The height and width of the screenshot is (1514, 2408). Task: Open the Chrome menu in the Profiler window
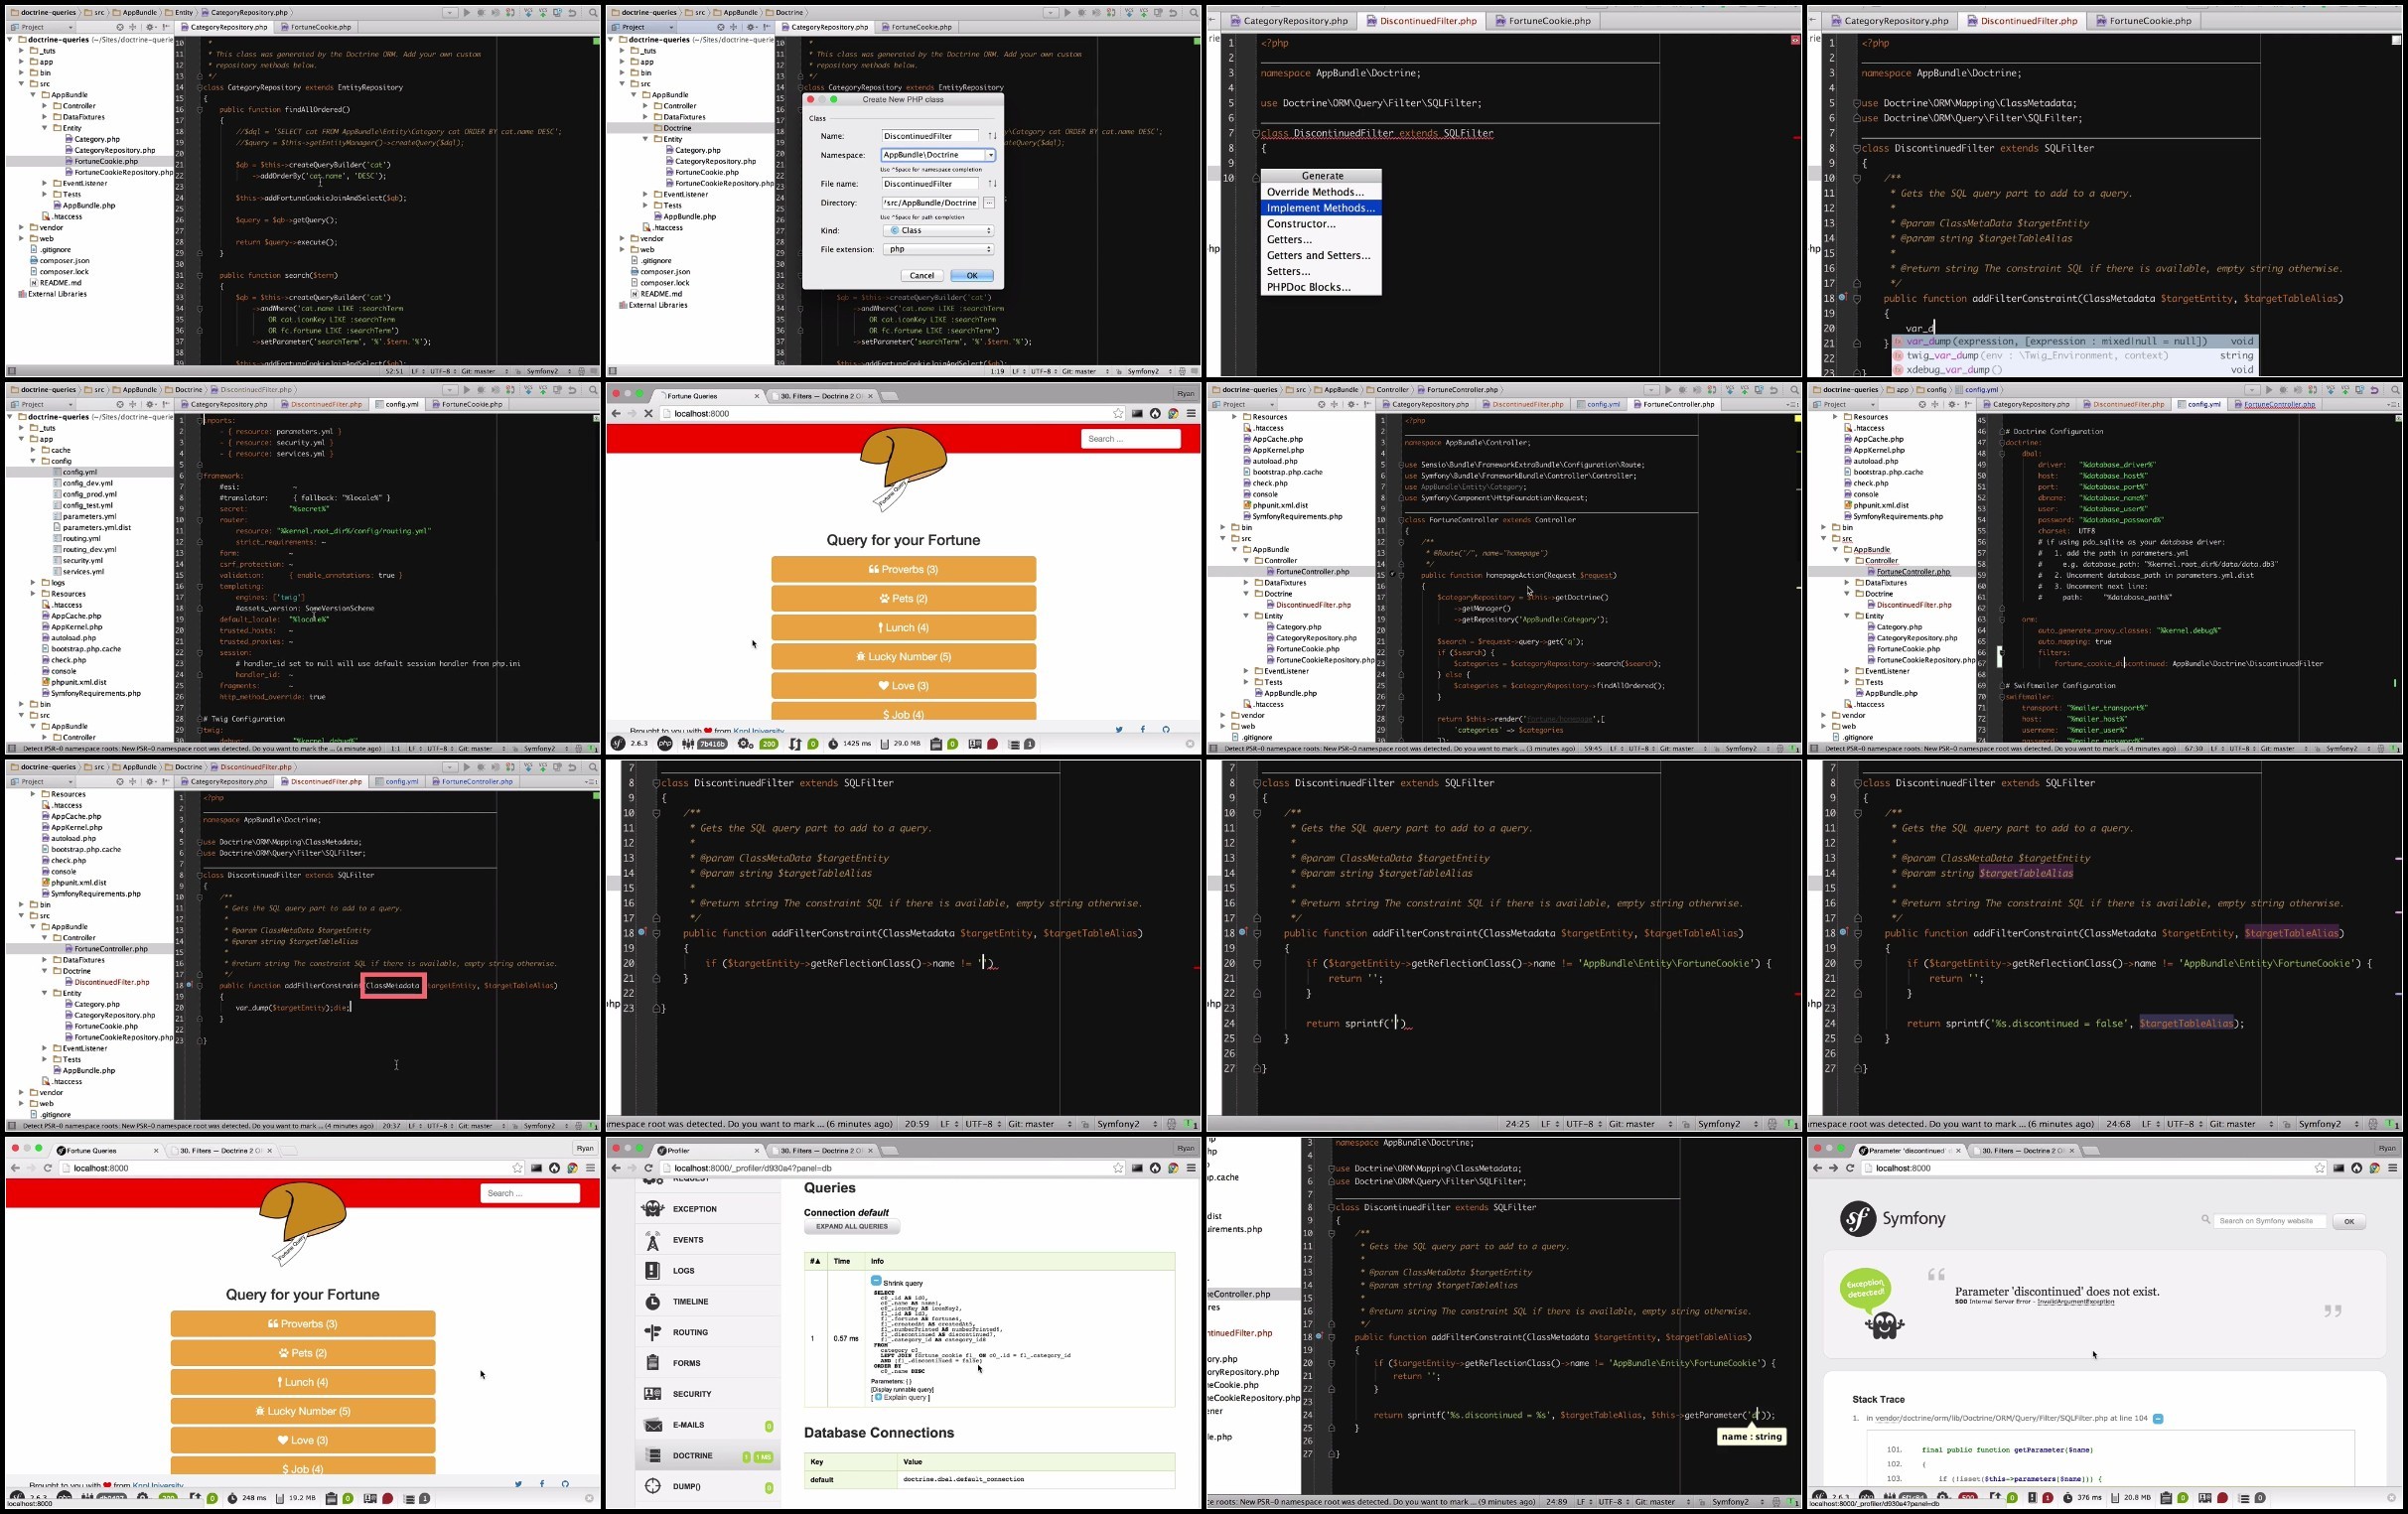(1191, 1168)
